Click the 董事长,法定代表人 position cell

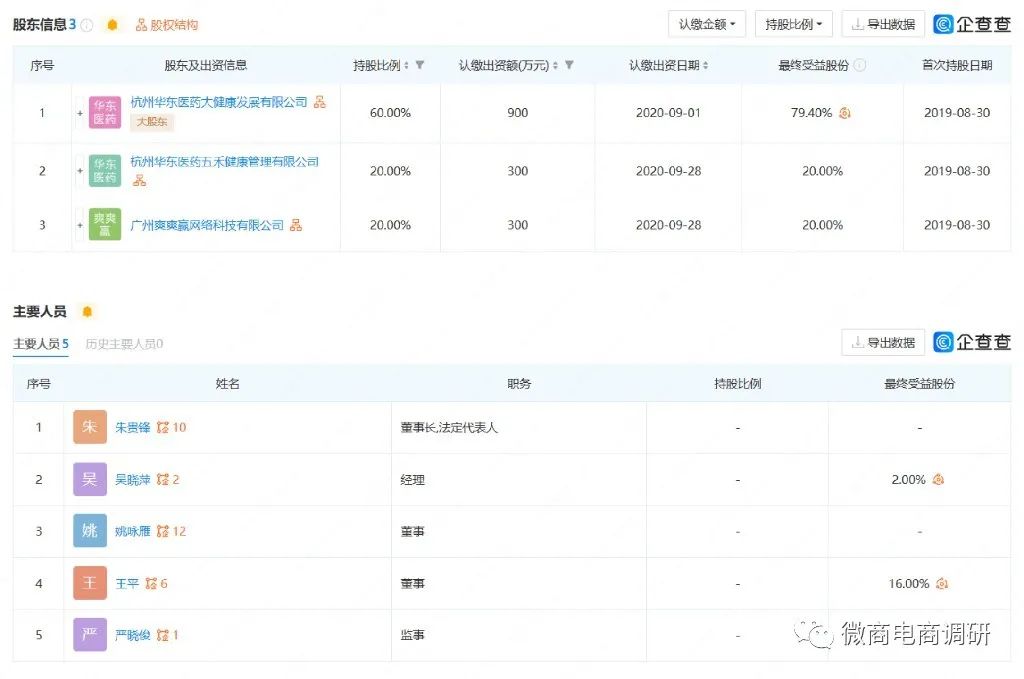pos(519,428)
